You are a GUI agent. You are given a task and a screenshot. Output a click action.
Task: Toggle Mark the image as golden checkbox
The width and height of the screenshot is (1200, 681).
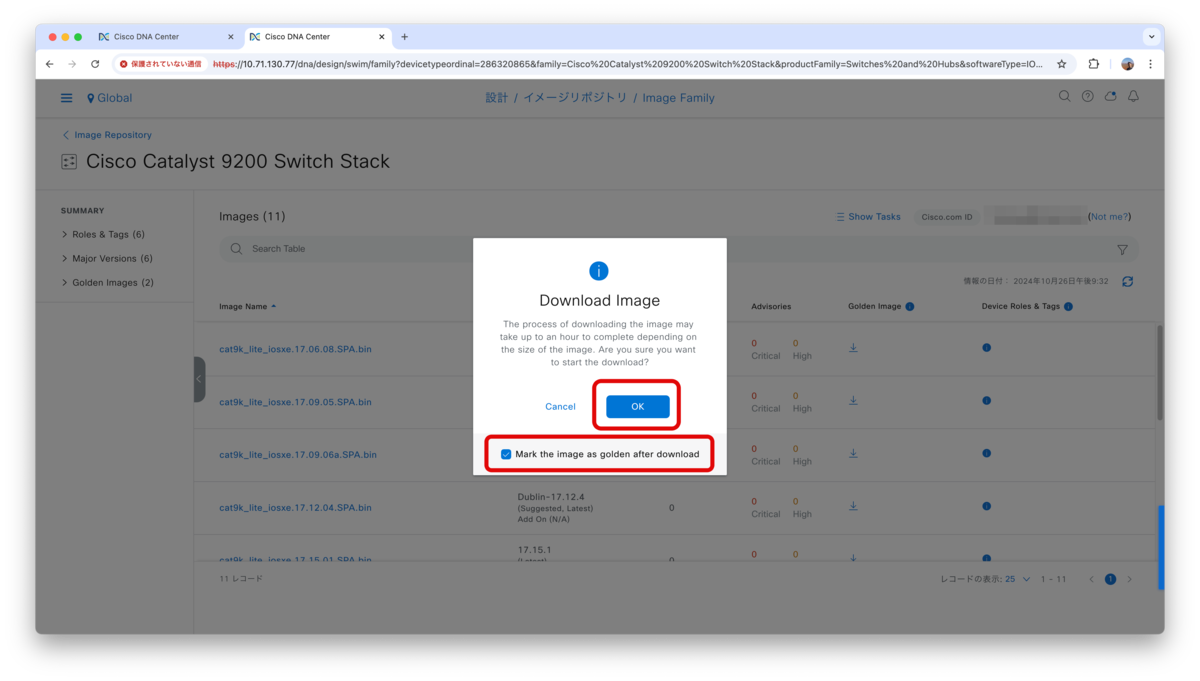pos(506,454)
